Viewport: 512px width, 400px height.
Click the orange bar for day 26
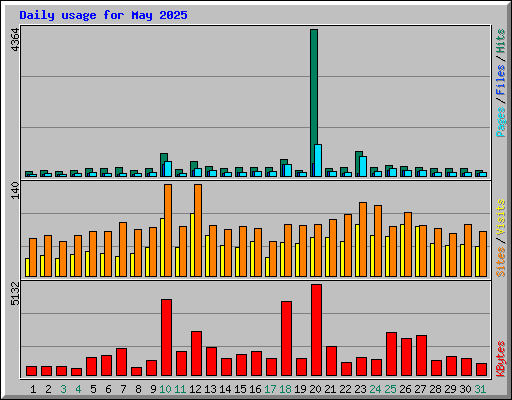click(x=408, y=244)
